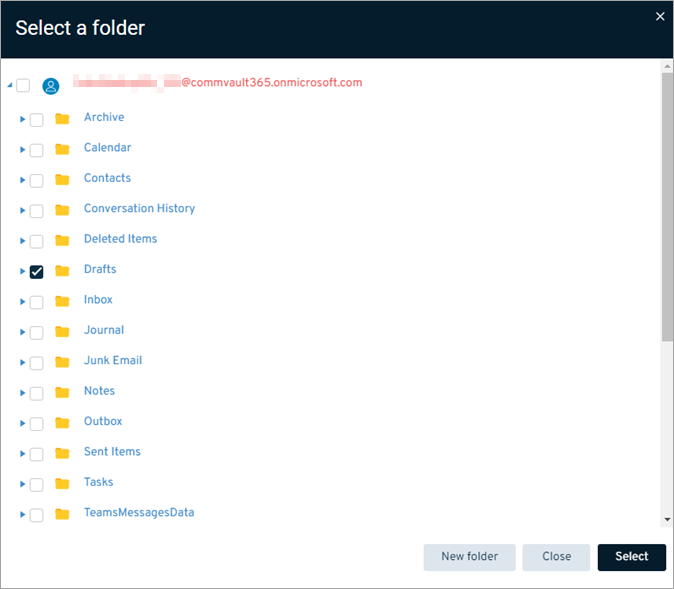Screen dimensions: 674x589
Task: Check the Outbox folder checkbox
Action: (x=37, y=424)
